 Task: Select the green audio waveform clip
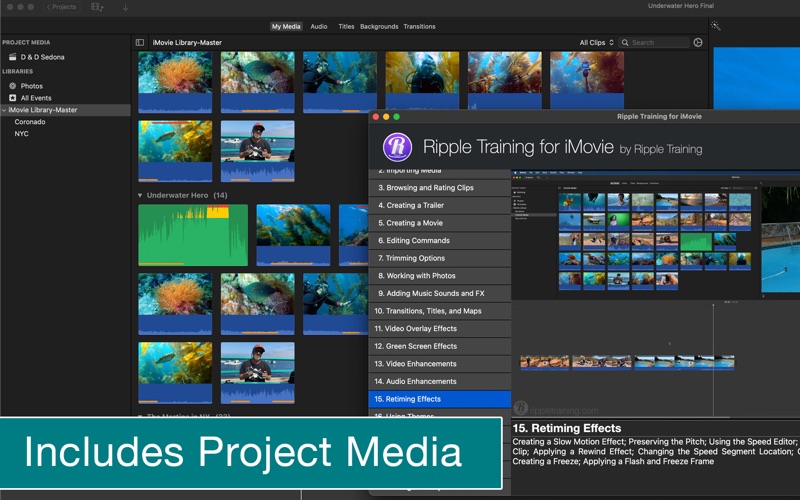pyautogui.click(x=193, y=235)
